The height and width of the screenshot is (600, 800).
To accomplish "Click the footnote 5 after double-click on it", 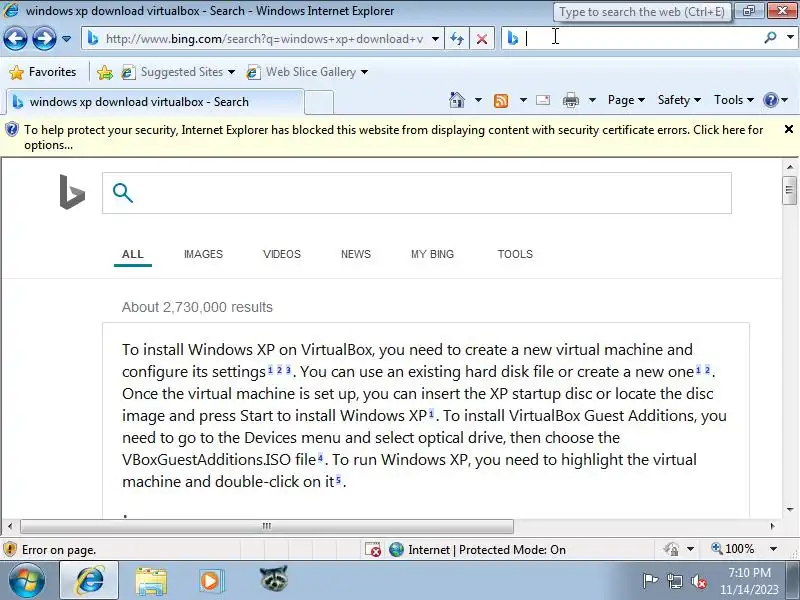I will pyautogui.click(x=338, y=480).
